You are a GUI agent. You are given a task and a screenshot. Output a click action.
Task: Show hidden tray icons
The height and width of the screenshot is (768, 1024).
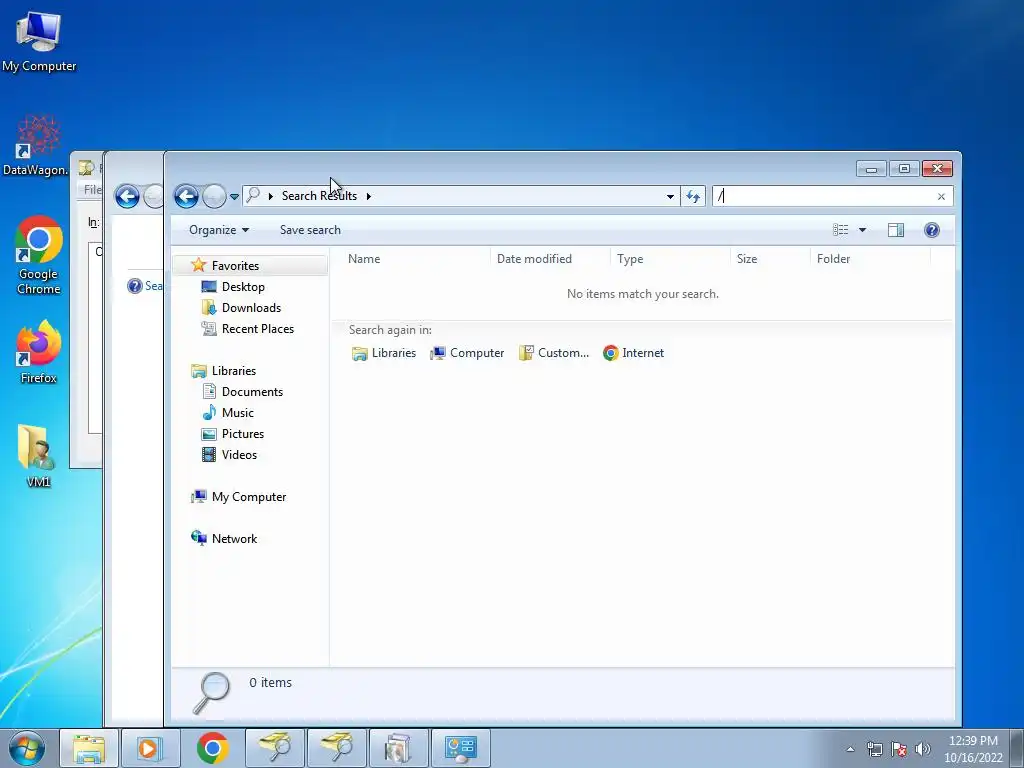coord(850,749)
